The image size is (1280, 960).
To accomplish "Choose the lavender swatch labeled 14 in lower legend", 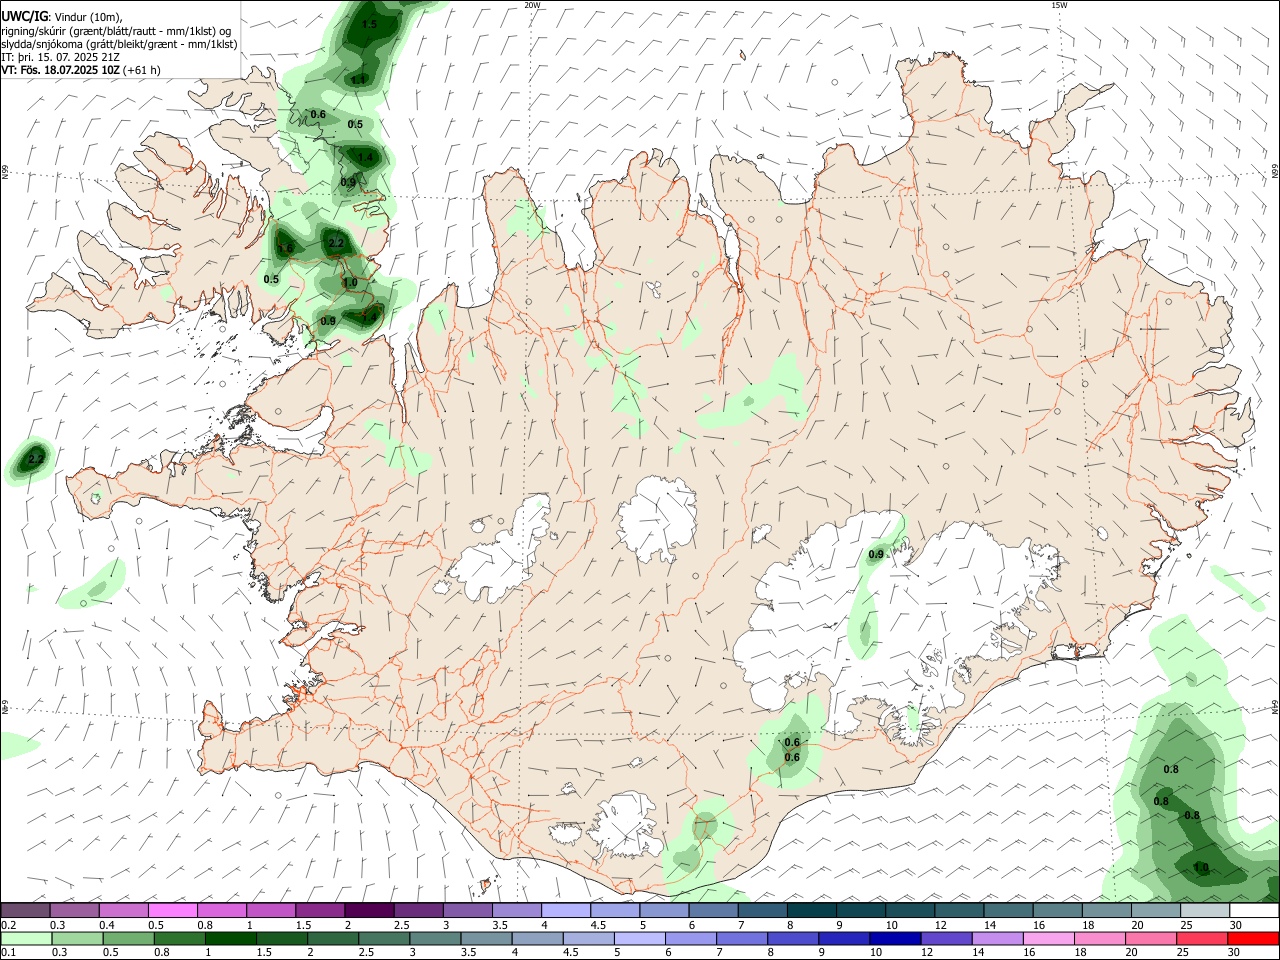I will (997, 938).
